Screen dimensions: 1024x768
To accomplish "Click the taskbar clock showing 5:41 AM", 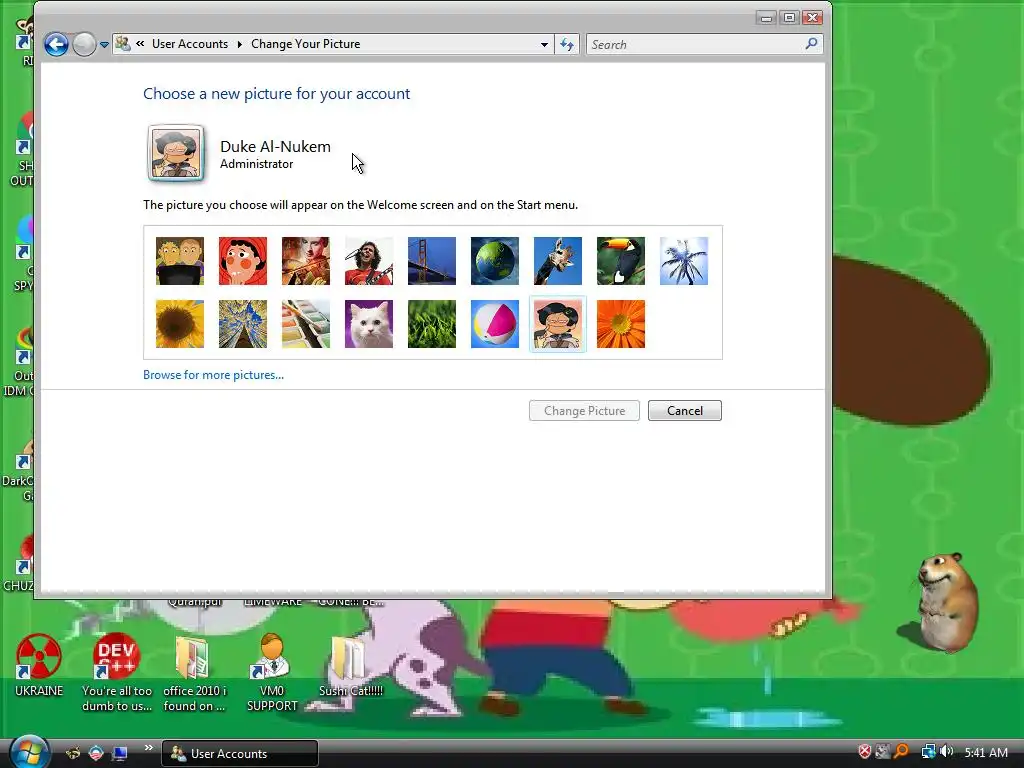I will [986, 752].
